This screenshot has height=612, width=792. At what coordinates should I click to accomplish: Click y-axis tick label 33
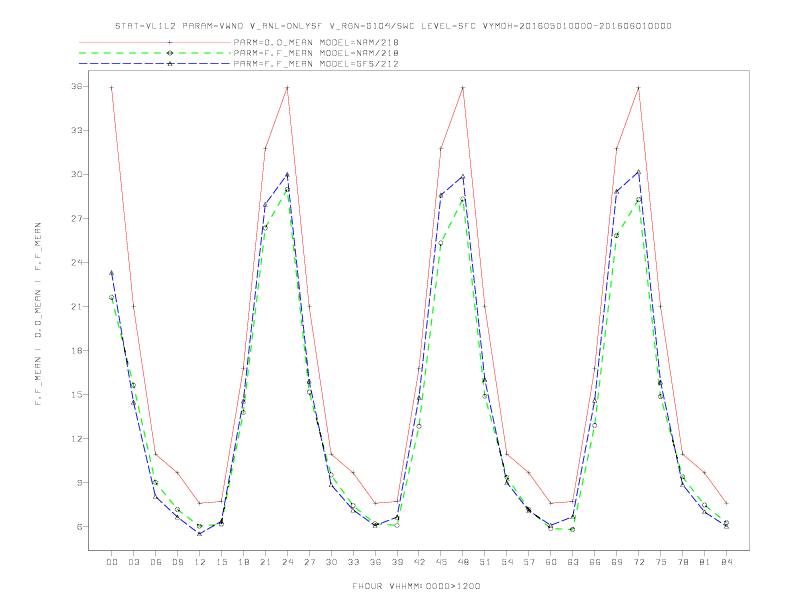[77, 130]
